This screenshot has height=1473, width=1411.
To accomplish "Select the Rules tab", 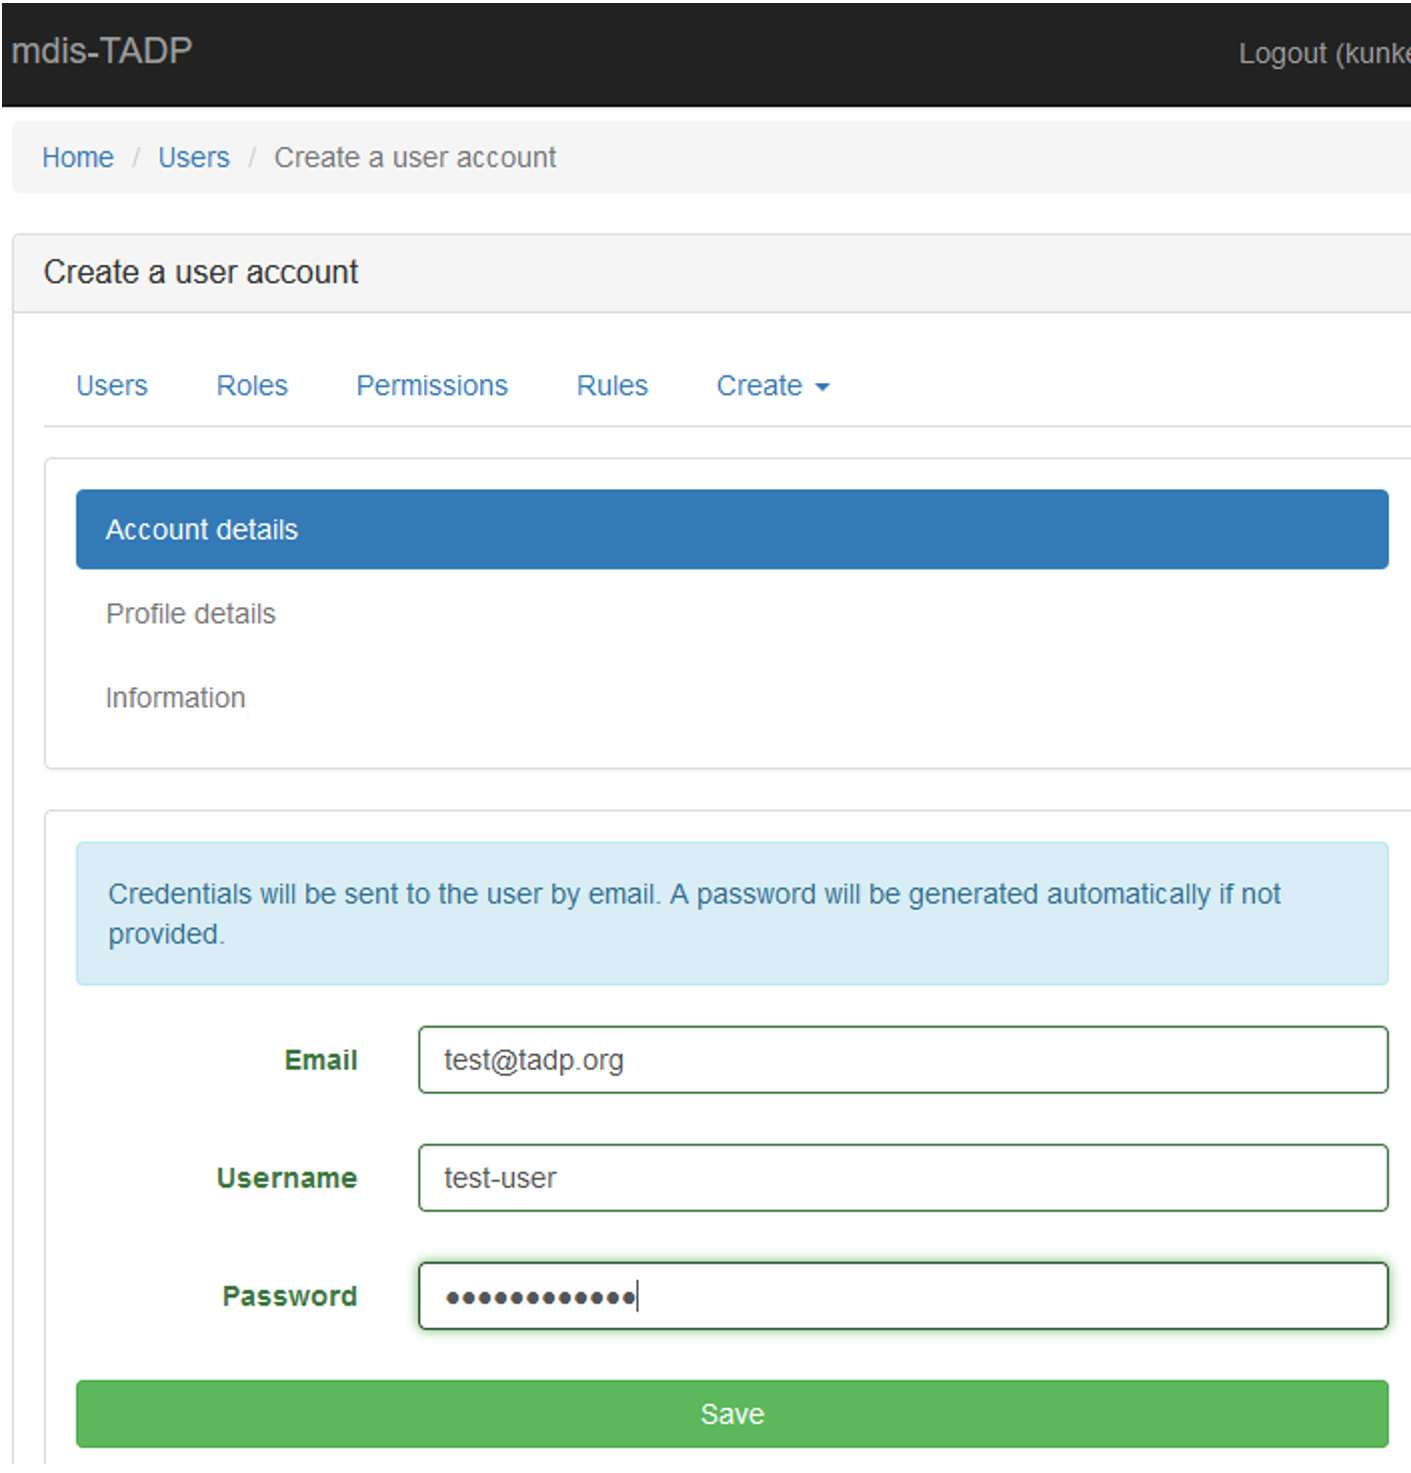I will (611, 385).
